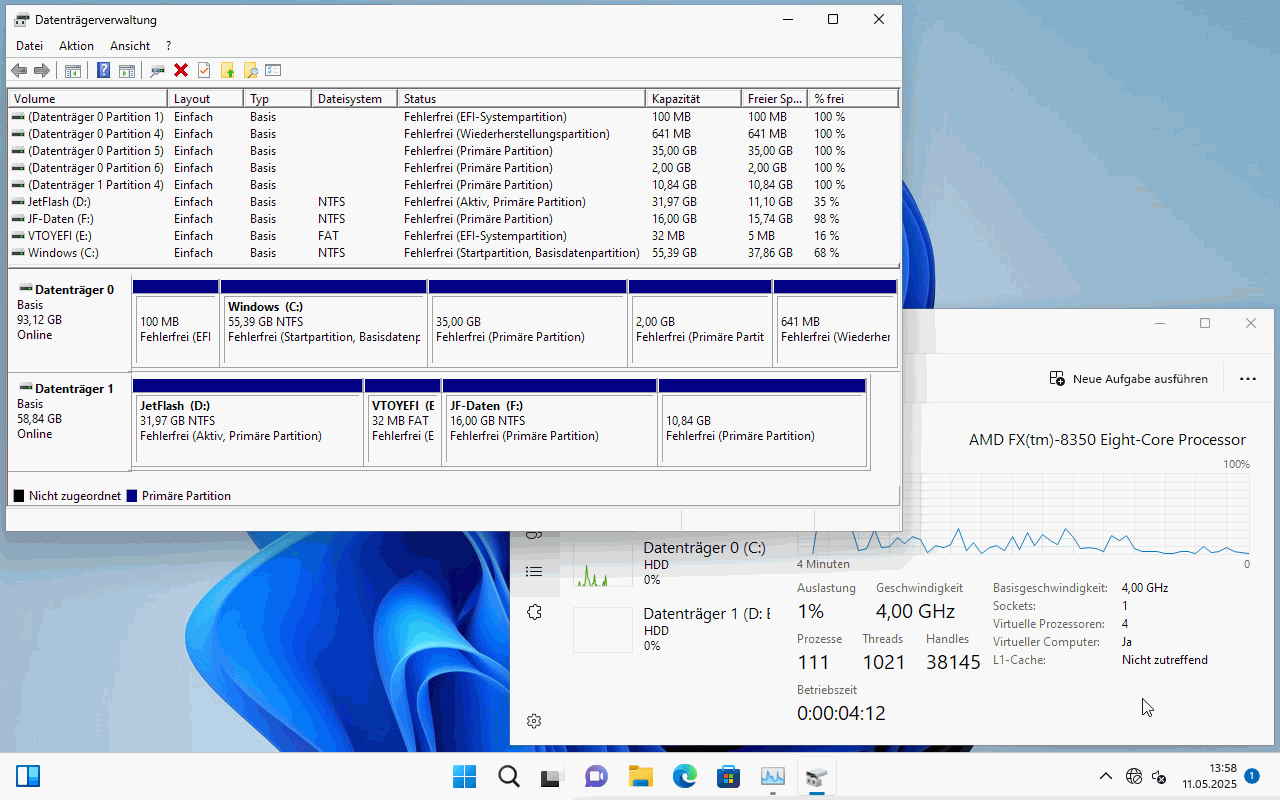Select (Datenträger 1 Partition 4) volume row
1280x800 pixels.
[x=454, y=185]
